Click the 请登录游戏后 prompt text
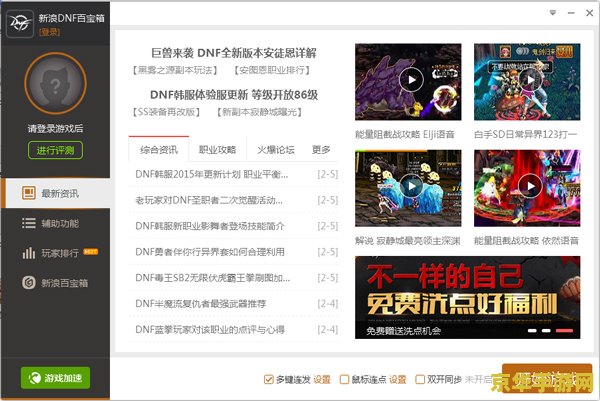 click(x=55, y=128)
